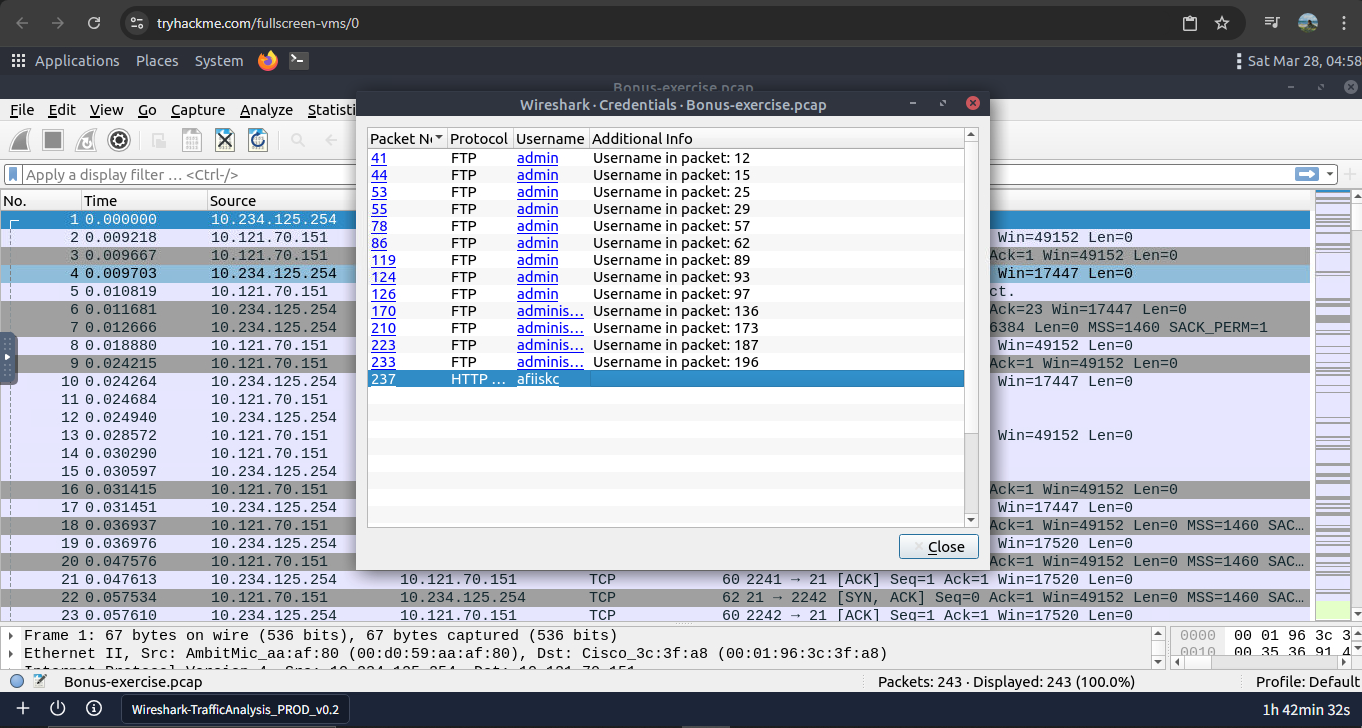Screen dimensions: 1362x728
Task: Follow packet 237 link in credentials list
Action: tap(383, 379)
